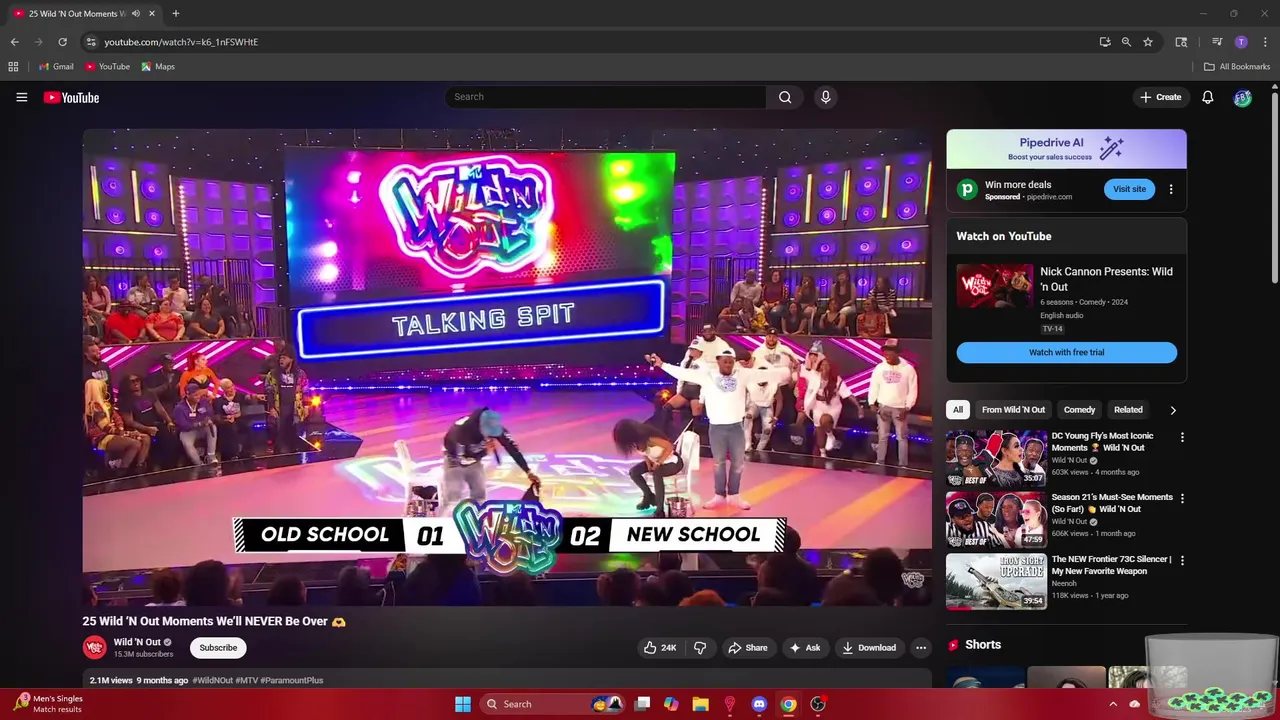This screenshot has width=1280, height=720.
Task: Open the Gmail bookmark
Action: click(x=56, y=67)
